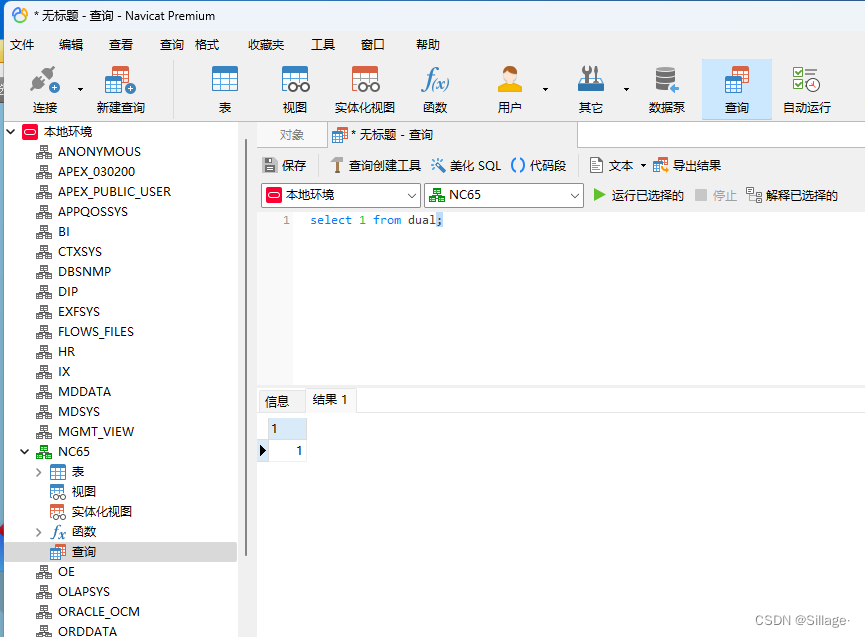Open the 查询 menu in menu bar

[172, 45]
